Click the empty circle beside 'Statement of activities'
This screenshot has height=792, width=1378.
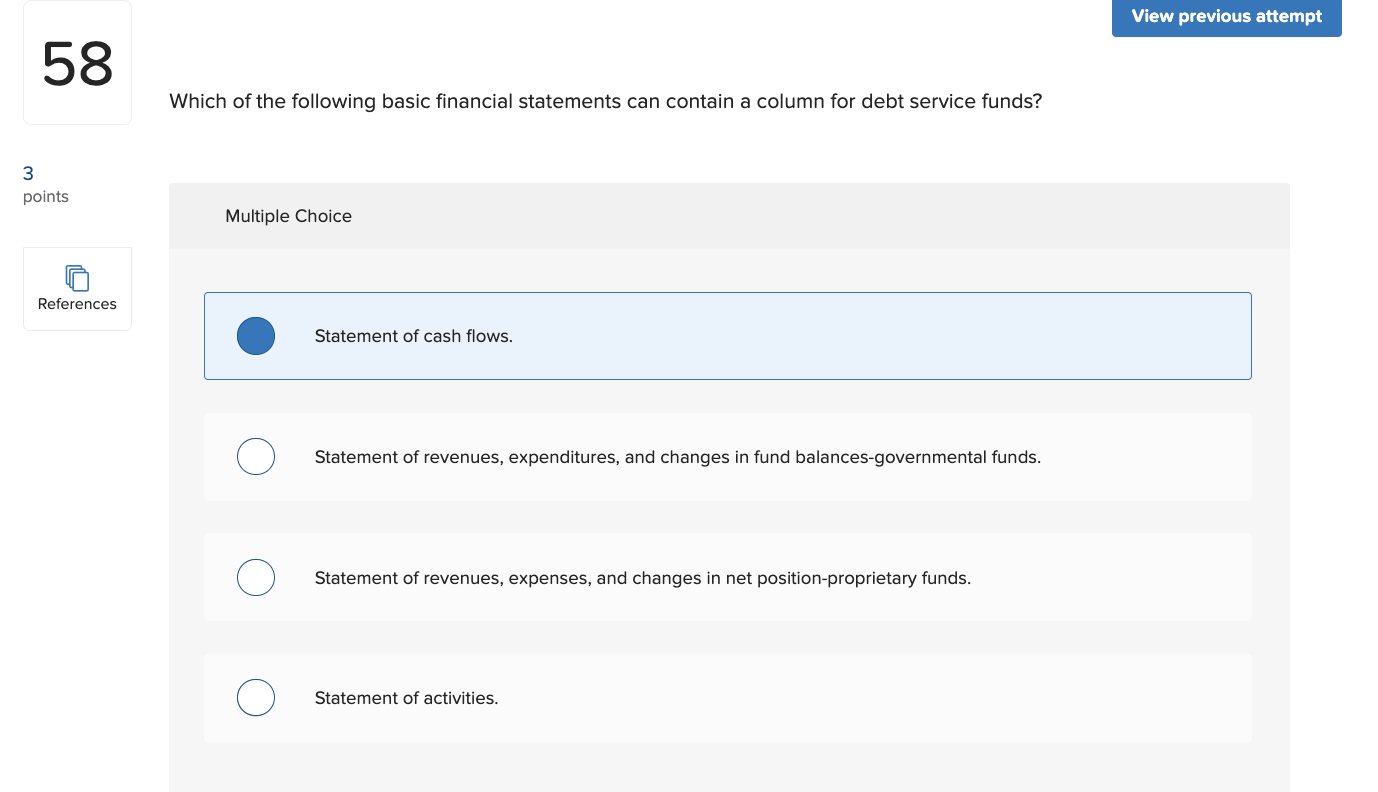tap(255, 697)
